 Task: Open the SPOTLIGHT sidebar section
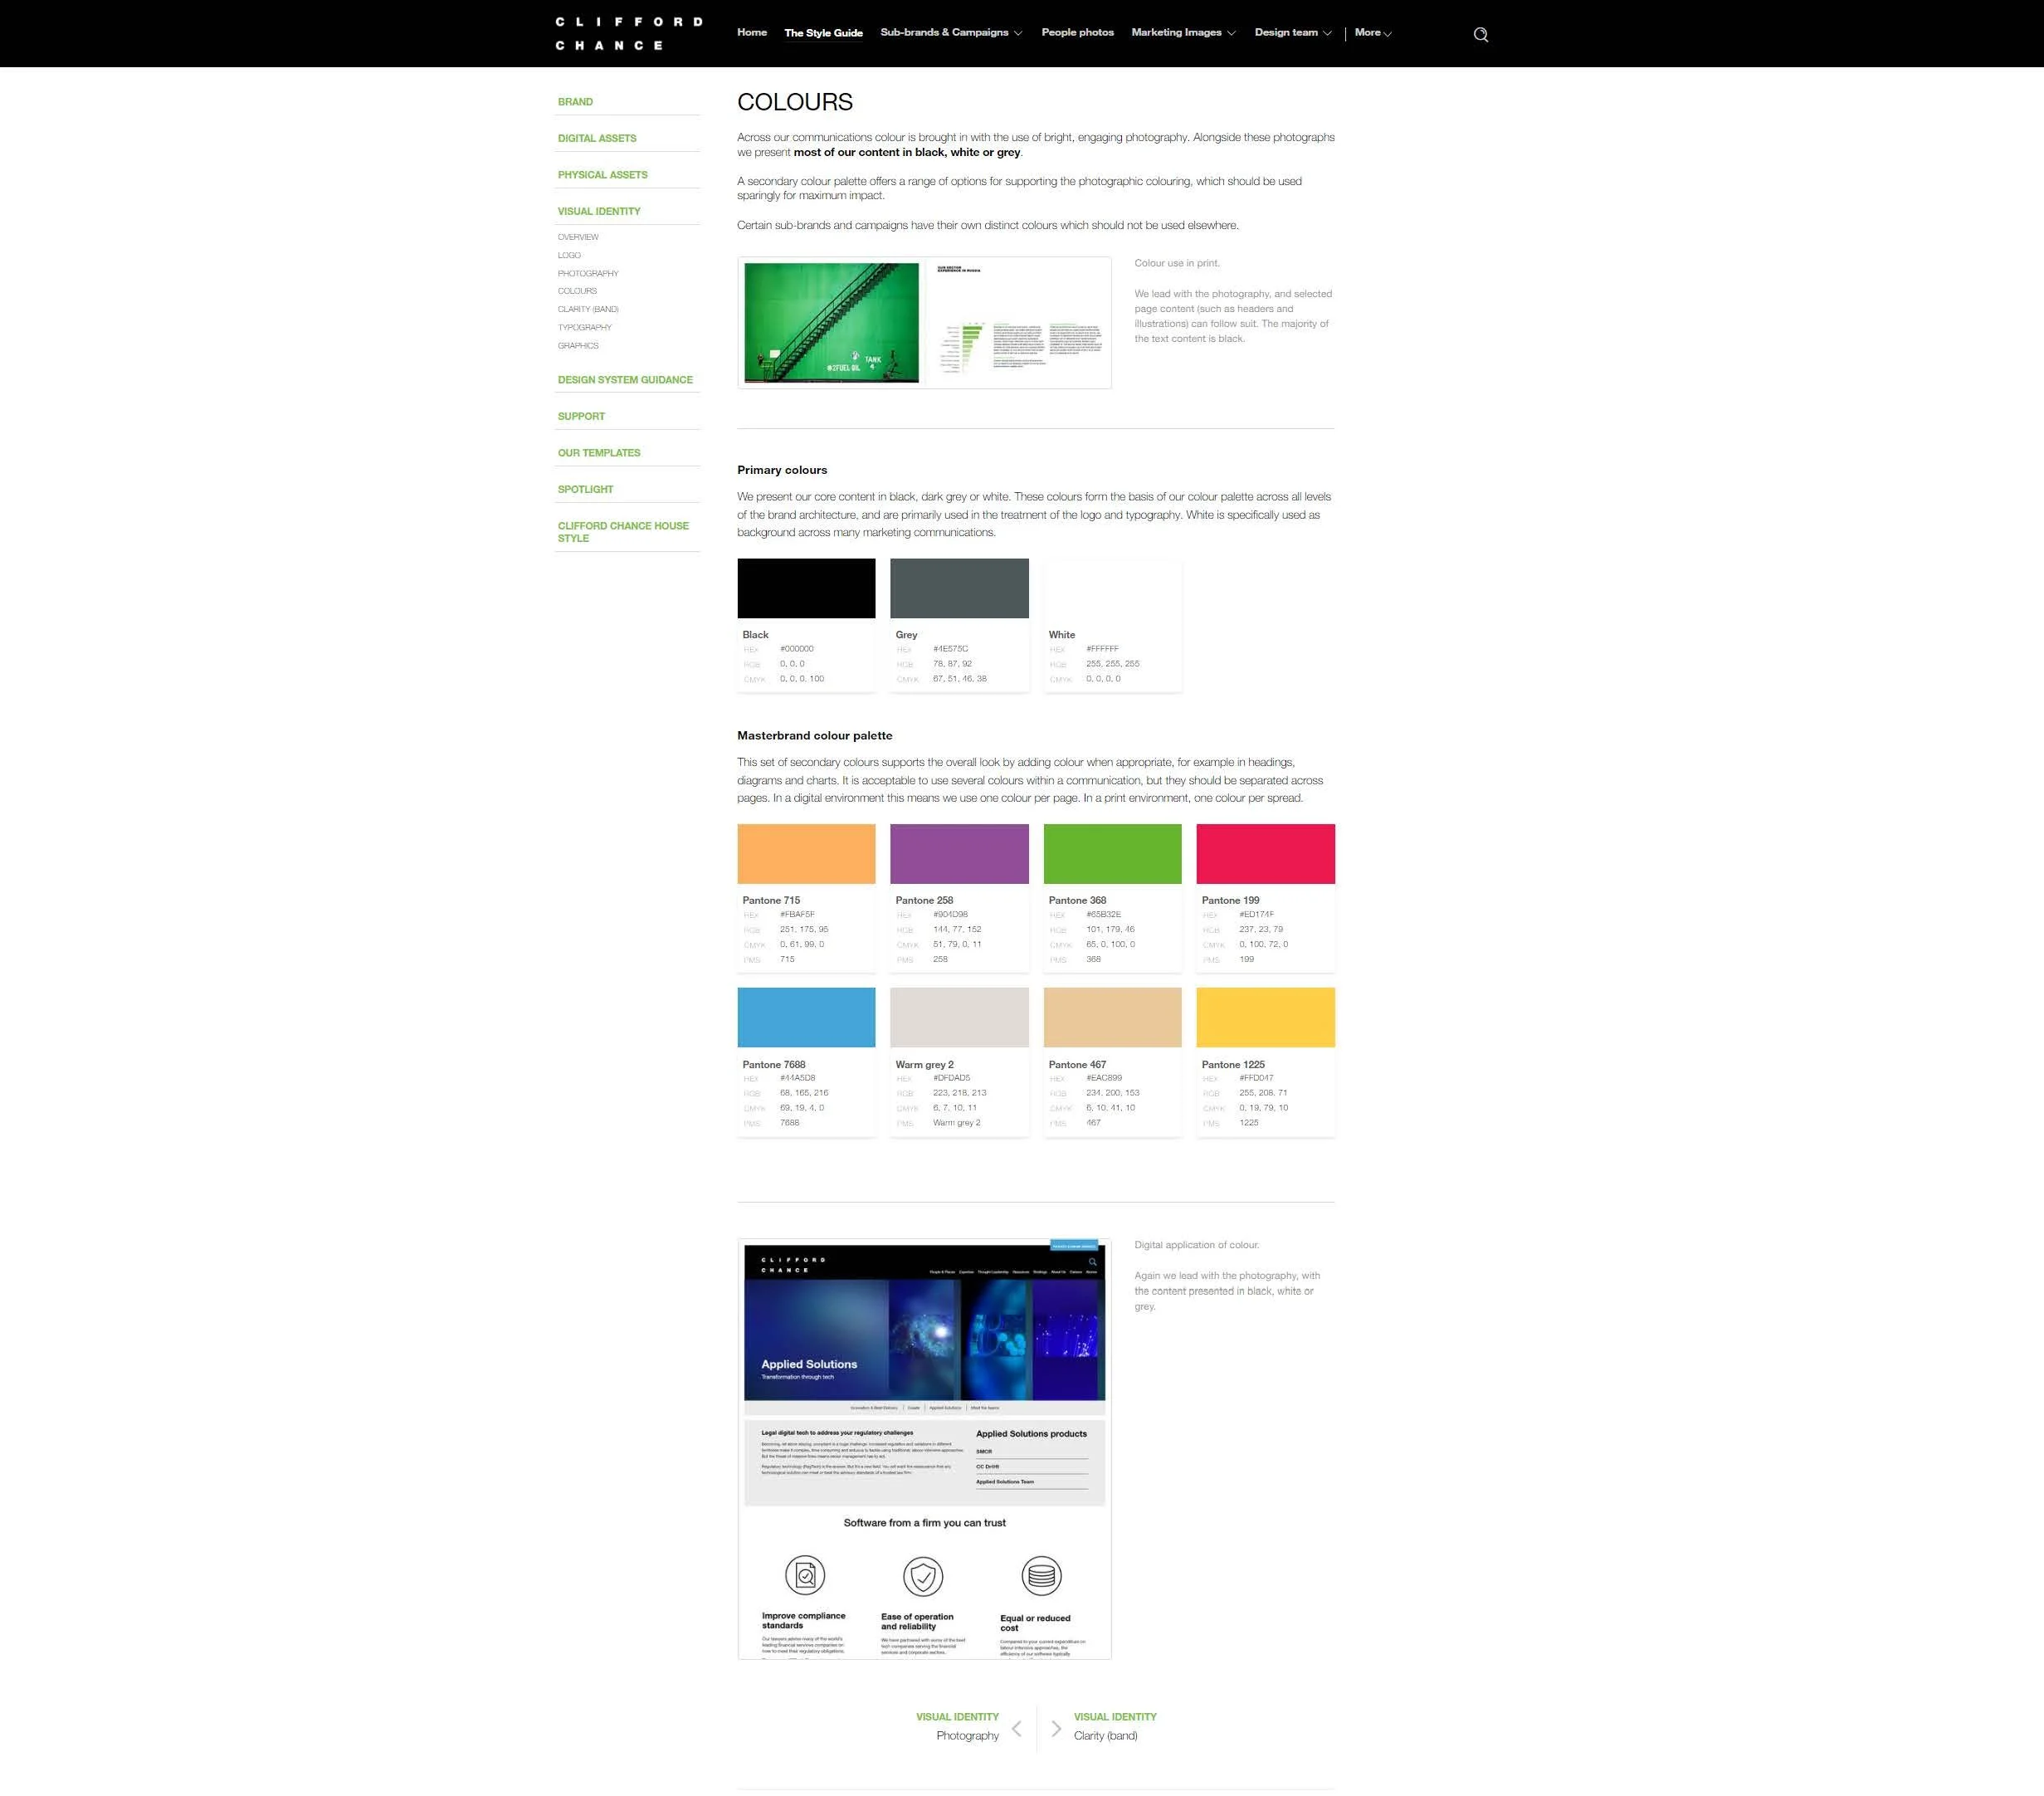pyautogui.click(x=585, y=489)
